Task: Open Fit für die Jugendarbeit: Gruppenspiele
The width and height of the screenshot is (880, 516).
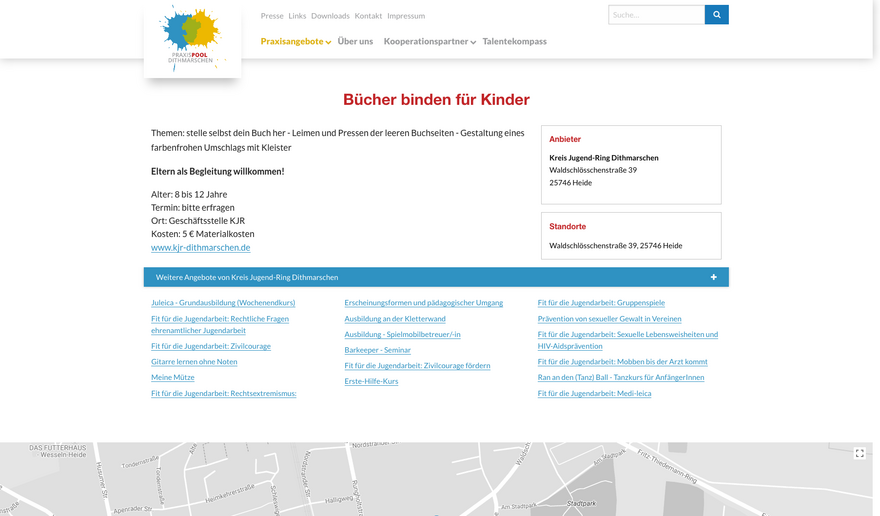Action: [601, 303]
